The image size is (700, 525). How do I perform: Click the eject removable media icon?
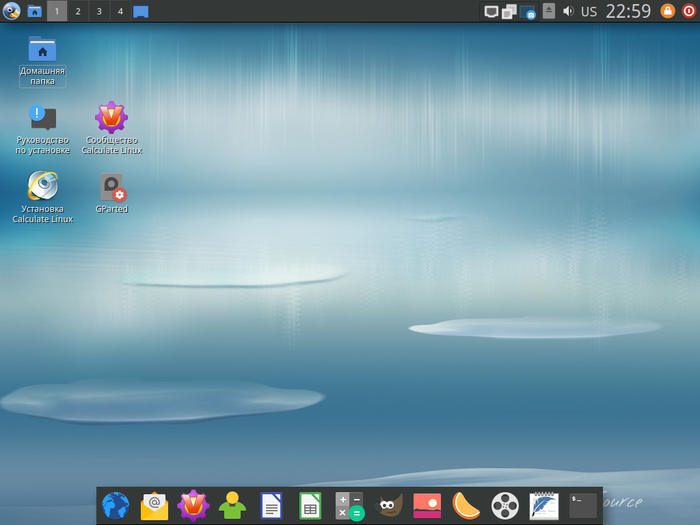(549, 11)
